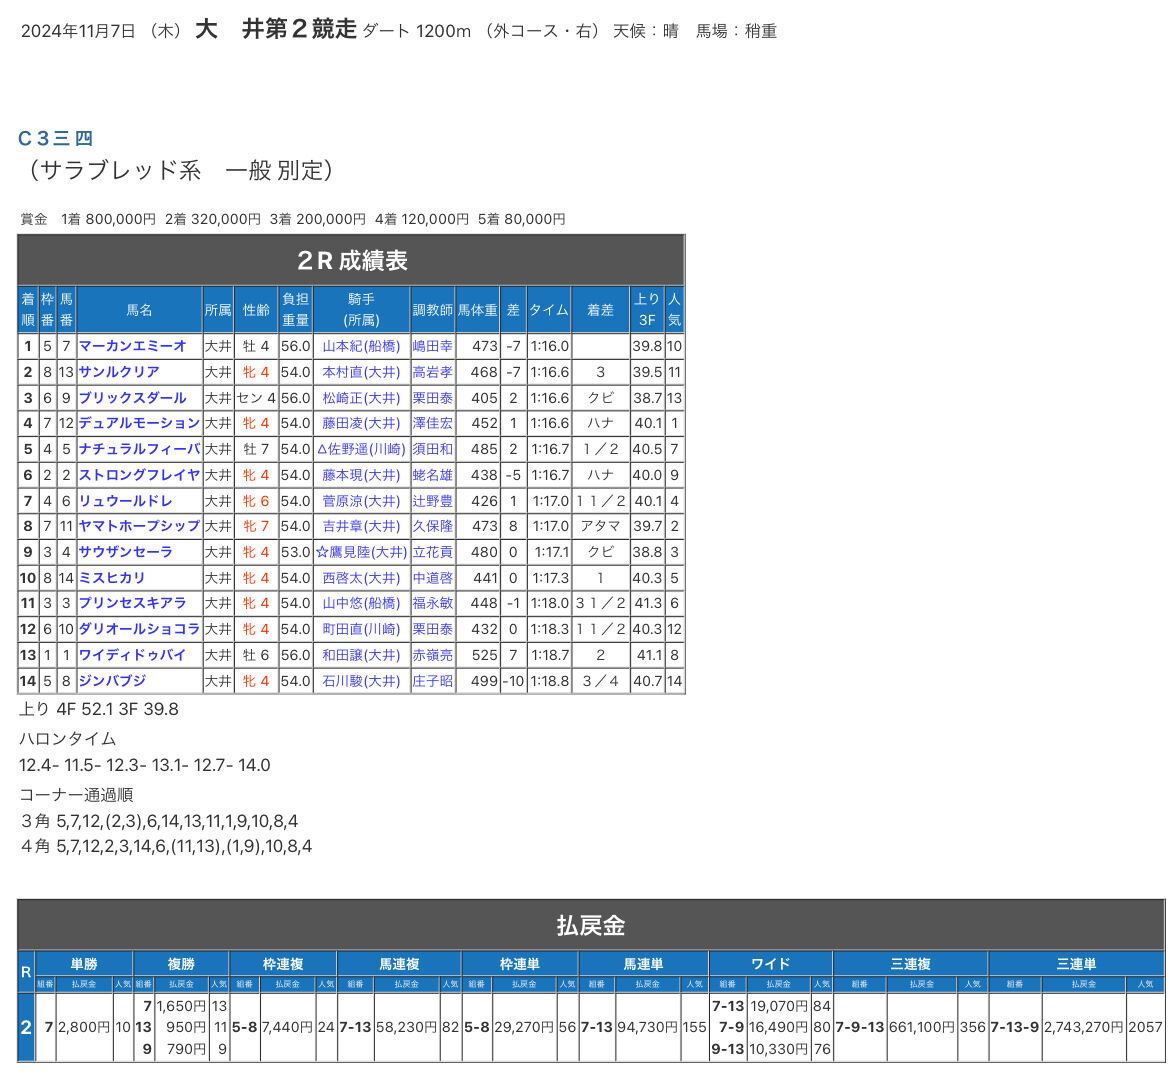Click the 三連複 payout 661,100円

(922, 1027)
